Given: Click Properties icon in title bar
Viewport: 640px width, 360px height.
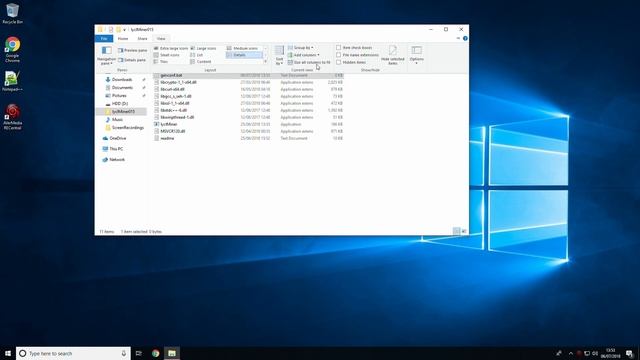Looking at the screenshot, I should [111, 29].
